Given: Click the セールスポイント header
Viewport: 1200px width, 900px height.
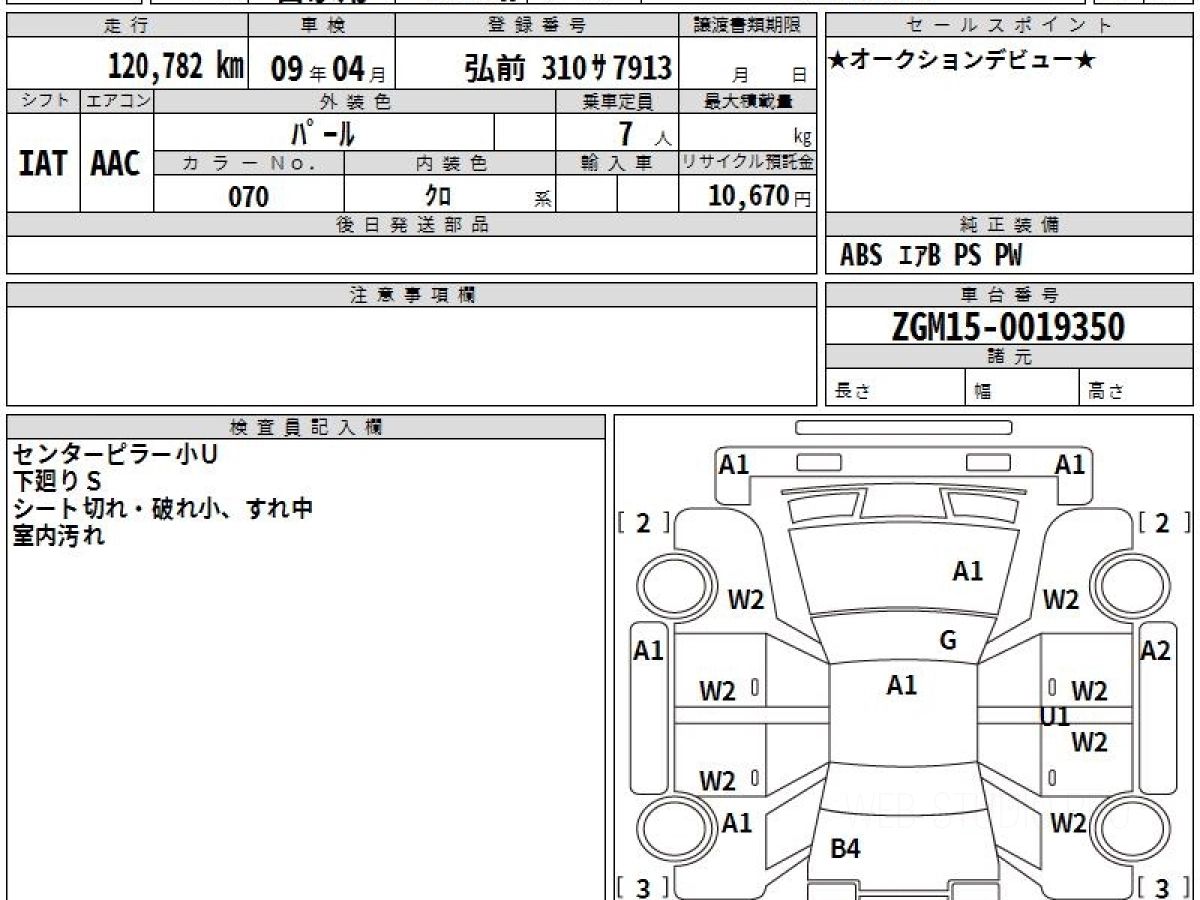Looking at the screenshot, I should (1009, 26).
